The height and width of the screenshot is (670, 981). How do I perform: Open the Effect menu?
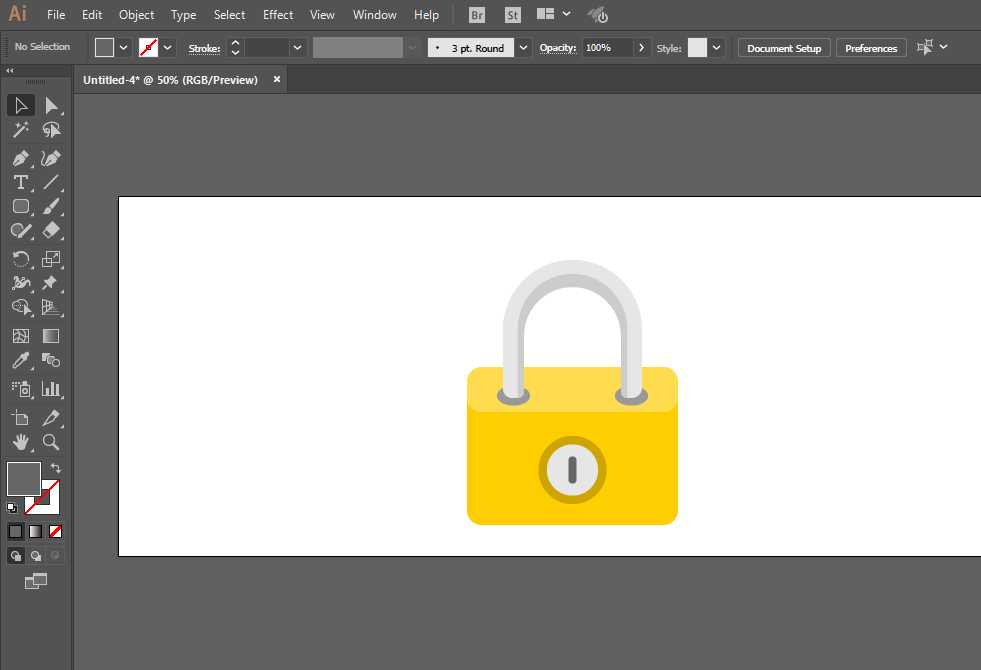[x=278, y=15]
